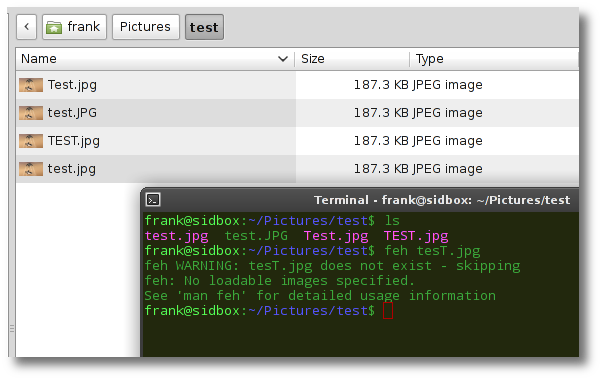Image resolution: width=602 pixels, height=380 pixels.
Task: Click the terminal window menu icon
Action: tap(153, 200)
